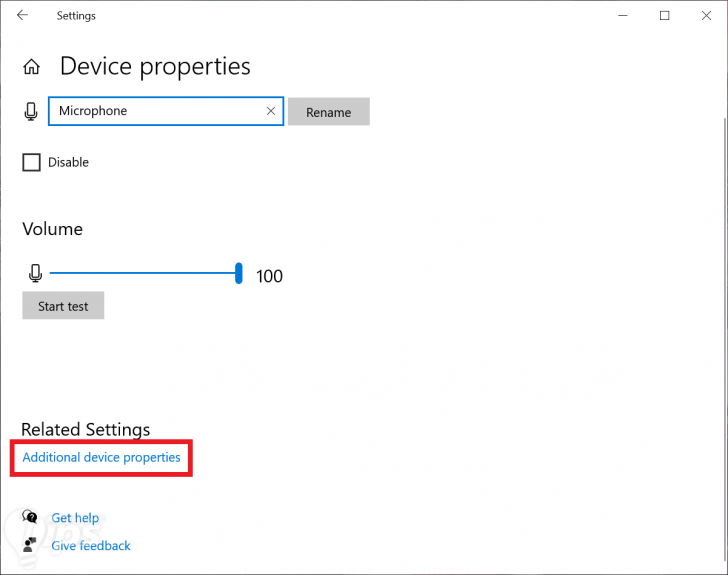Clear the device name with X icon
The image size is (728, 575).
(271, 111)
